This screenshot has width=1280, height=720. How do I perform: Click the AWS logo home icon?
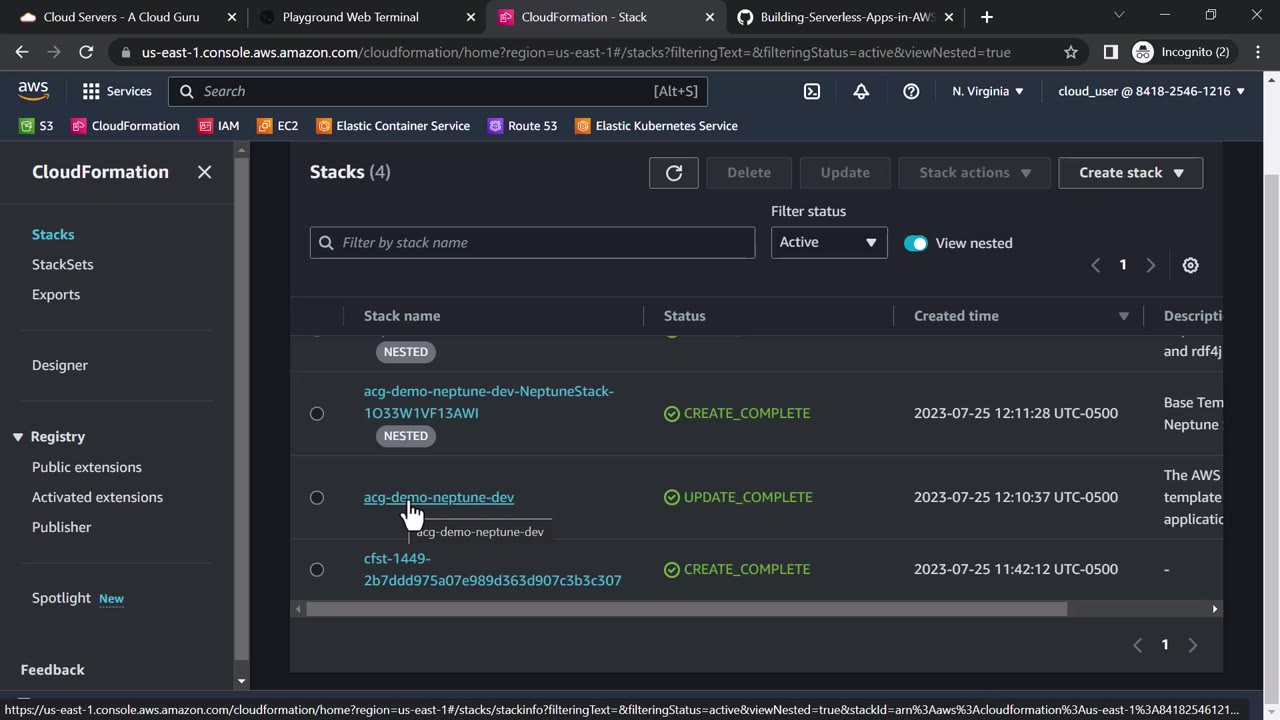tap(33, 91)
